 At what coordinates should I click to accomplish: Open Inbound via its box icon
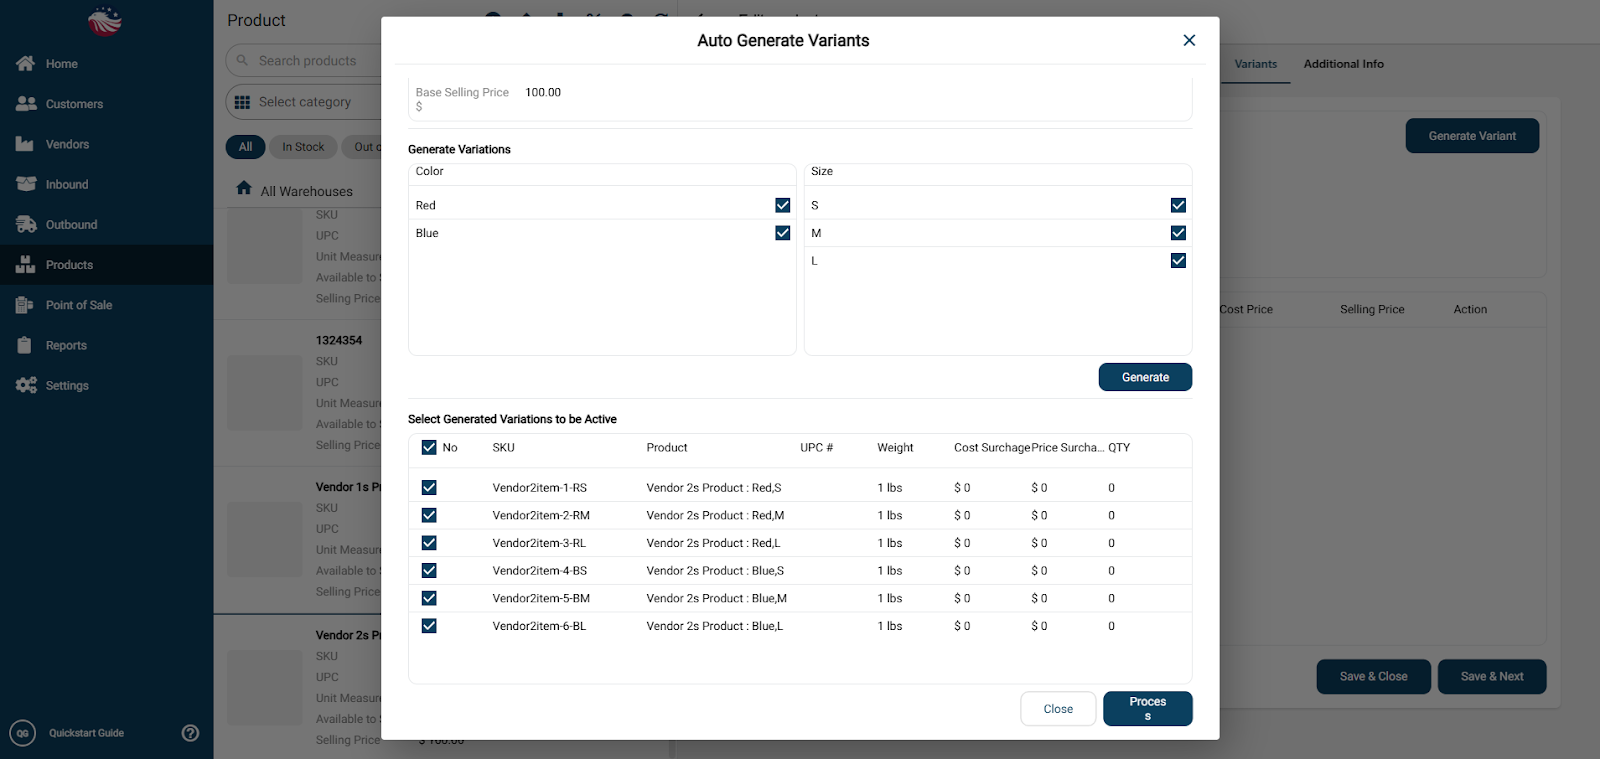pyautogui.click(x=26, y=184)
